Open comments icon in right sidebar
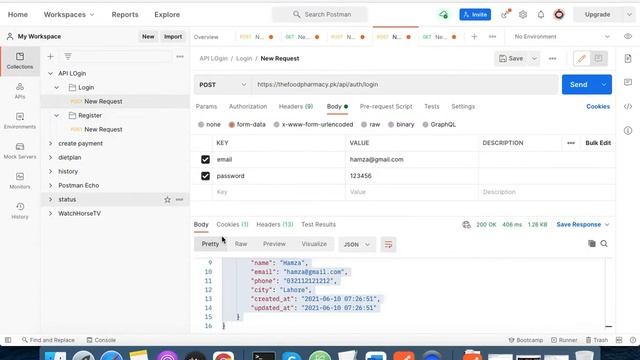Screen dimensions: 640x360 click(628, 82)
